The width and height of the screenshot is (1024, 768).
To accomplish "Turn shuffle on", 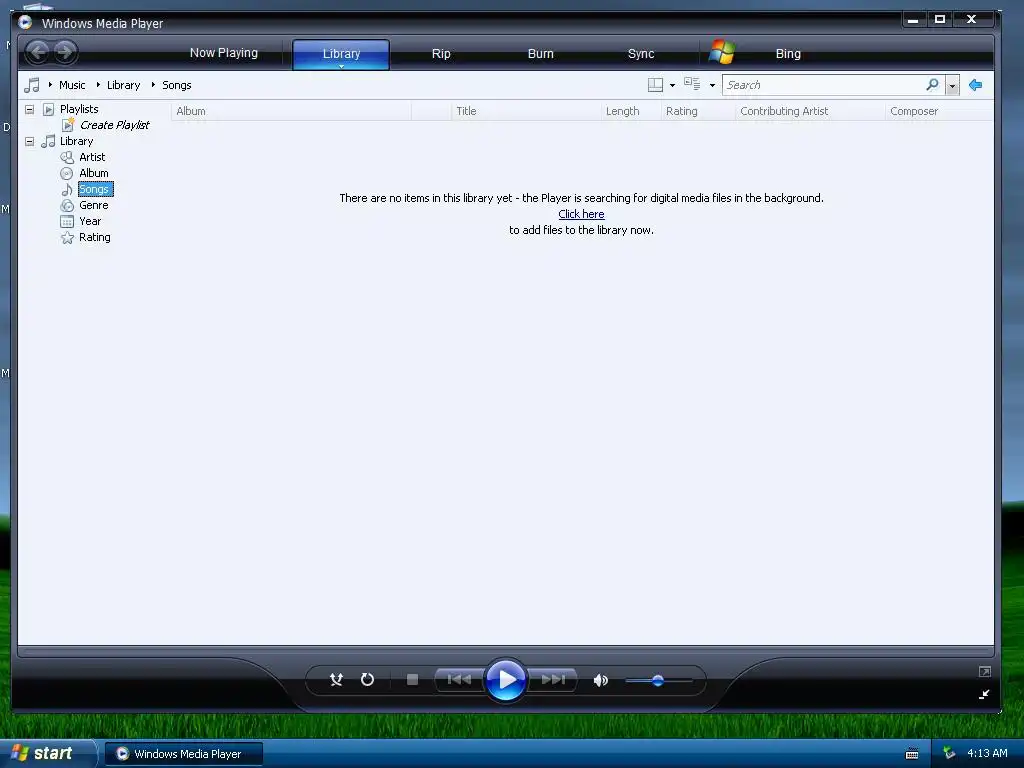I will [x=336, y=680].
